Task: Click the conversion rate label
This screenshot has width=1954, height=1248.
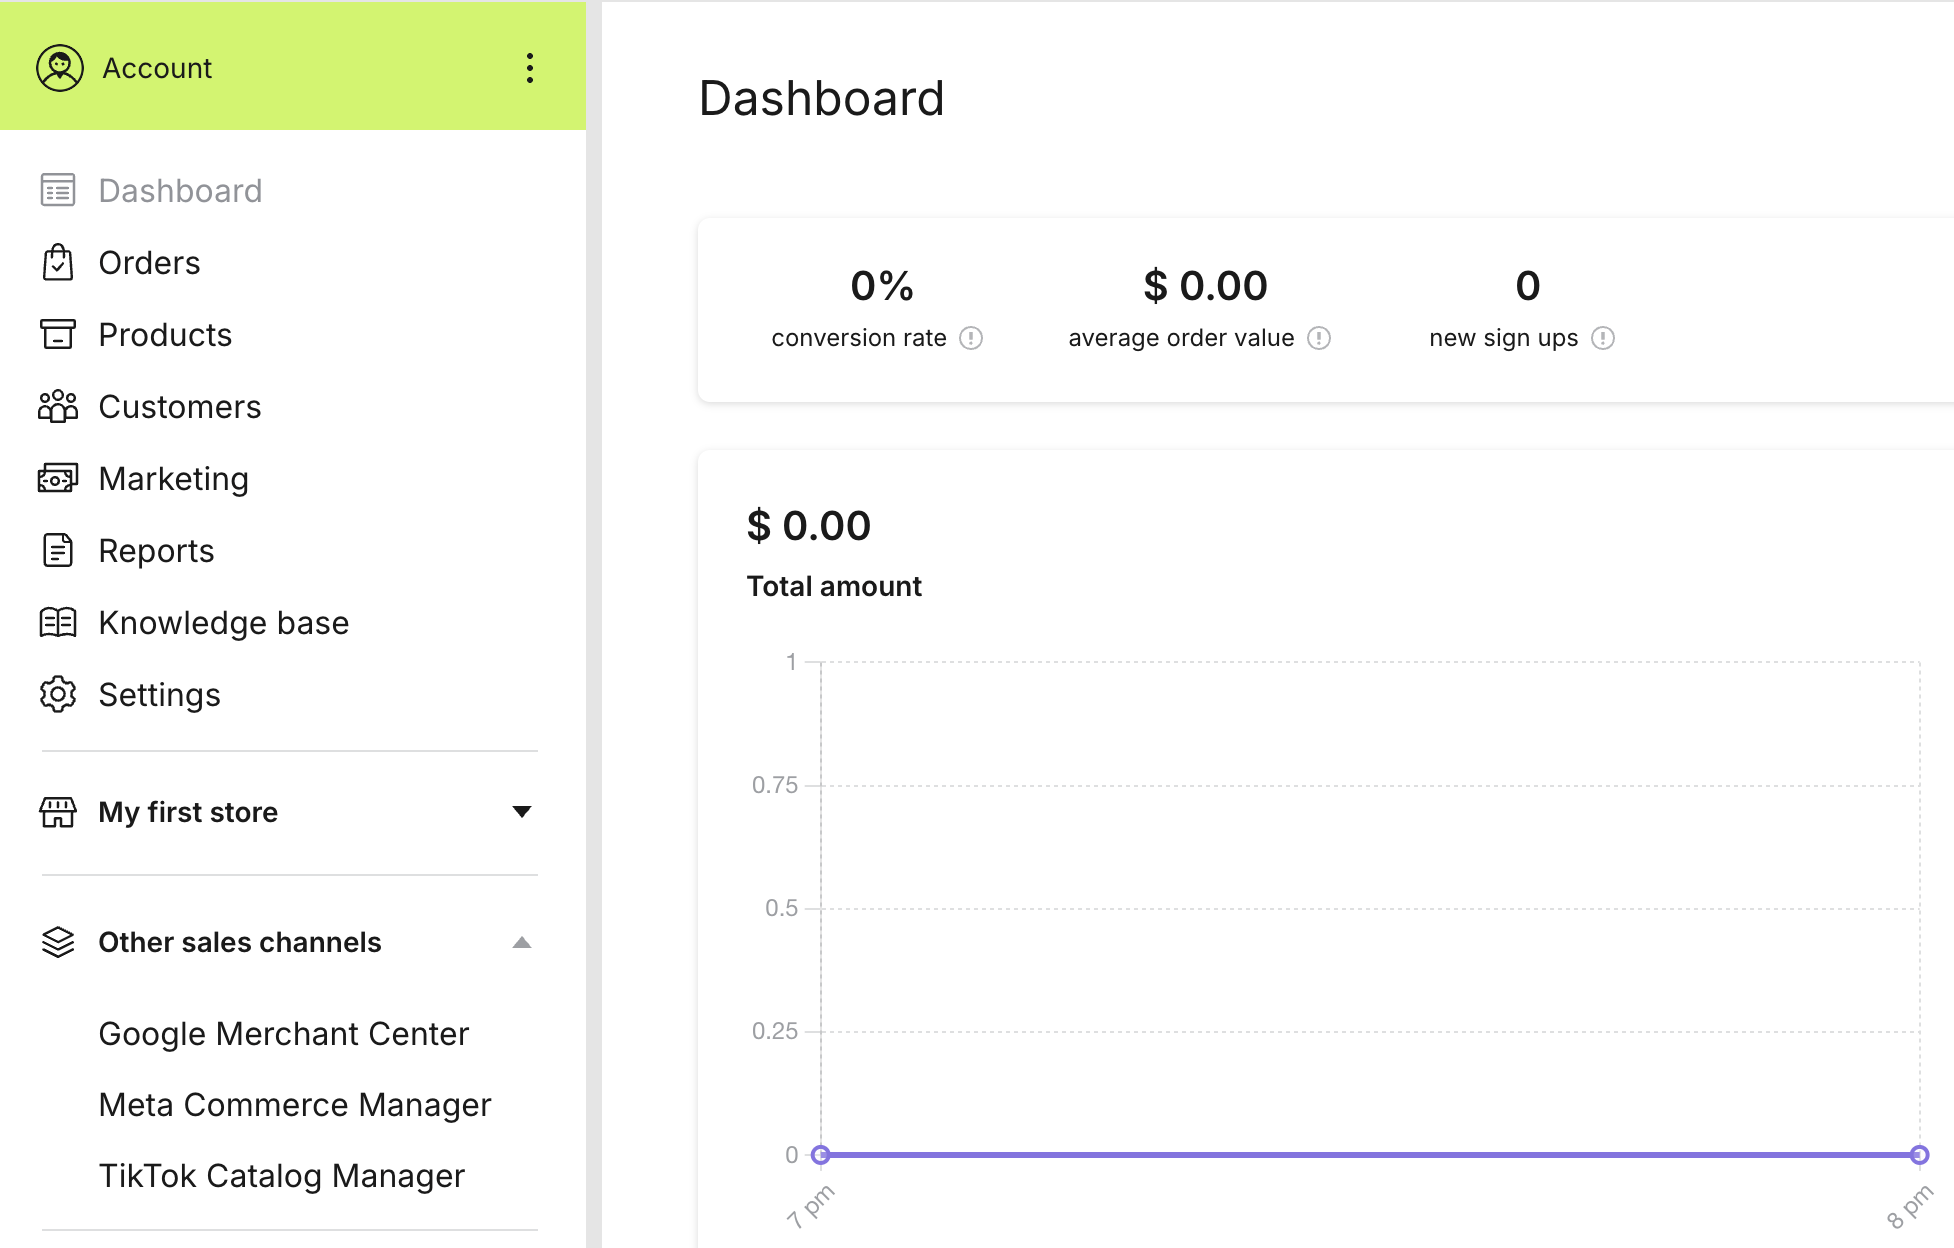Action: pyautogui.click(x=859, y=338)
